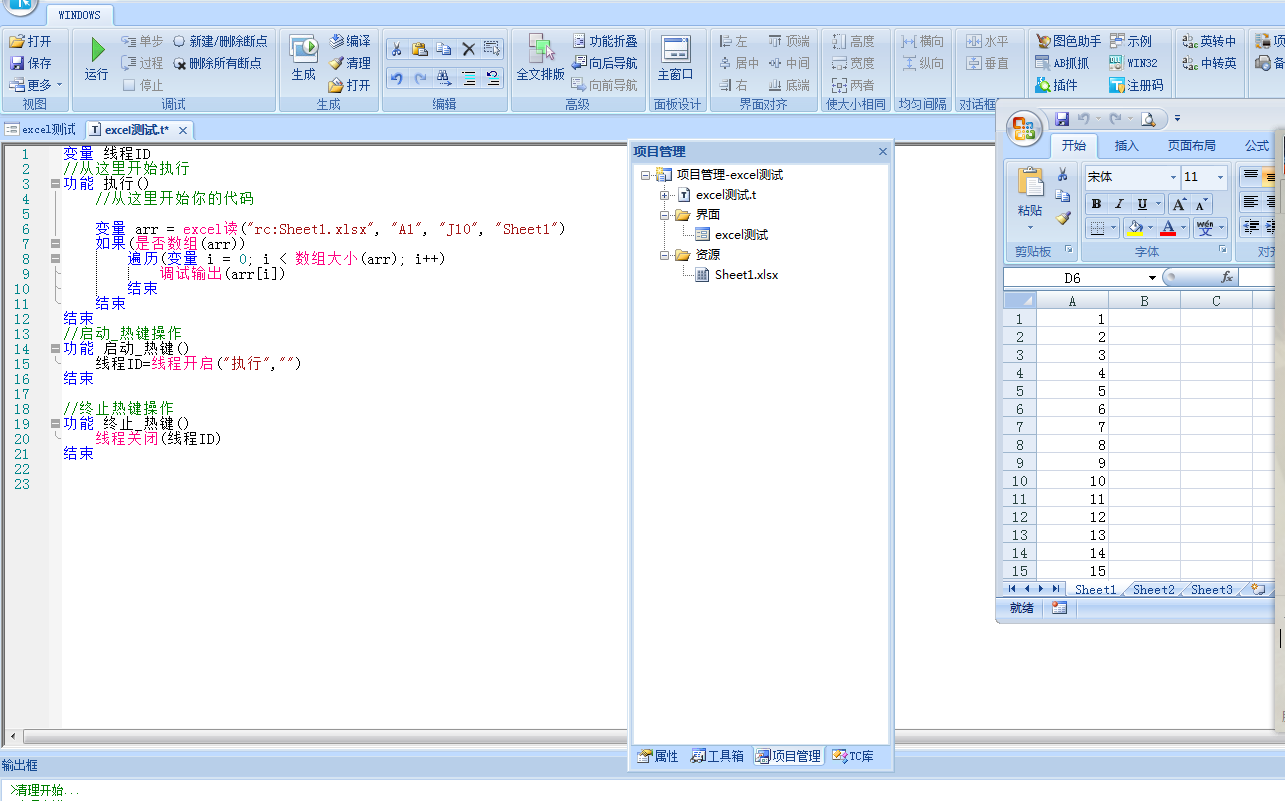Click the cut scissors icon in 编辑 group
Image resolution: width=1285 pixels, height=801 pixels.
(397, 48)
